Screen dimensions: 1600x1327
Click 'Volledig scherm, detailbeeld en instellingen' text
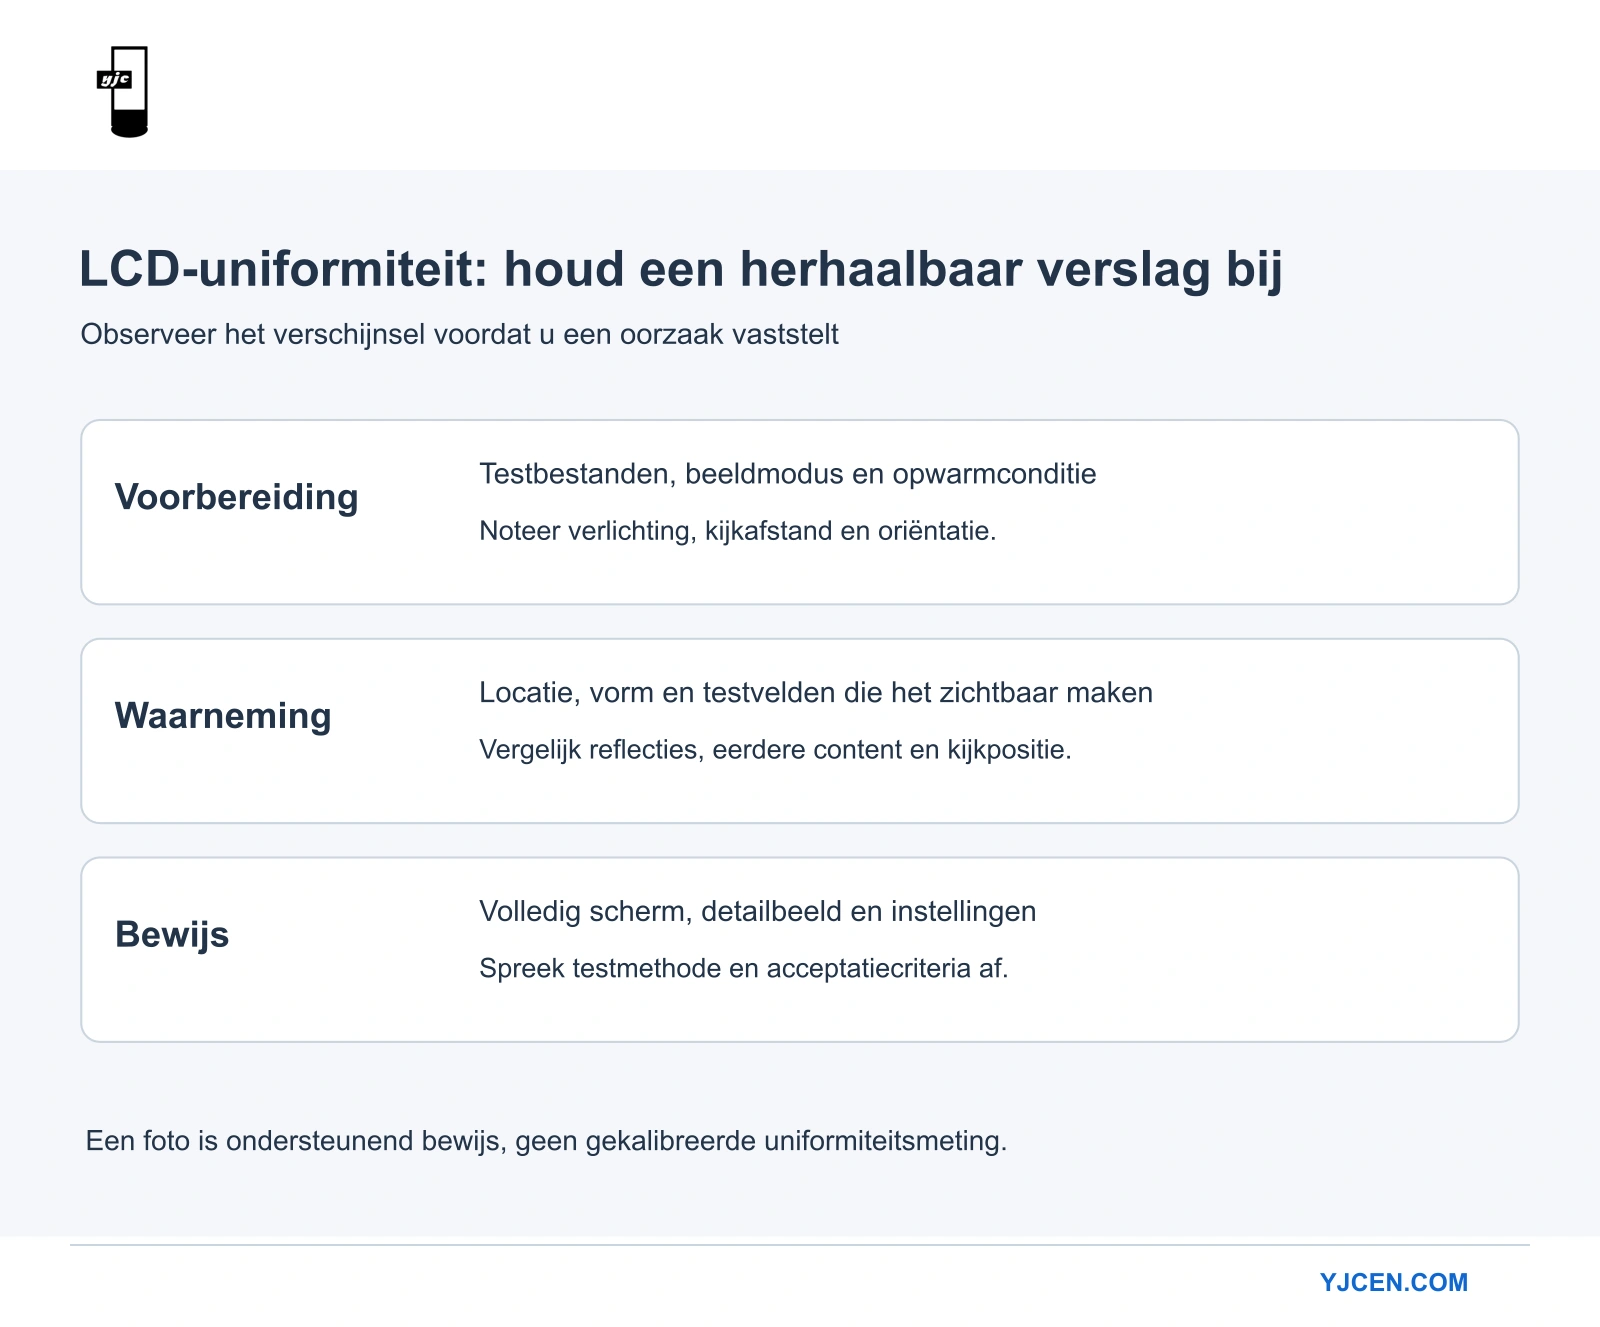click(757, 912)
